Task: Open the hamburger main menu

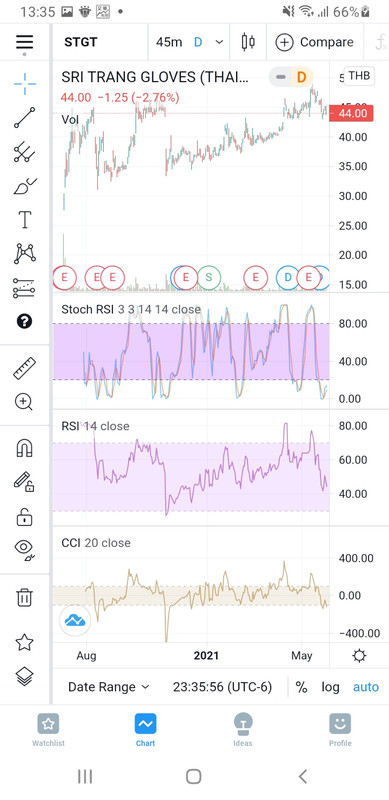Action: [x=24, y=42]
